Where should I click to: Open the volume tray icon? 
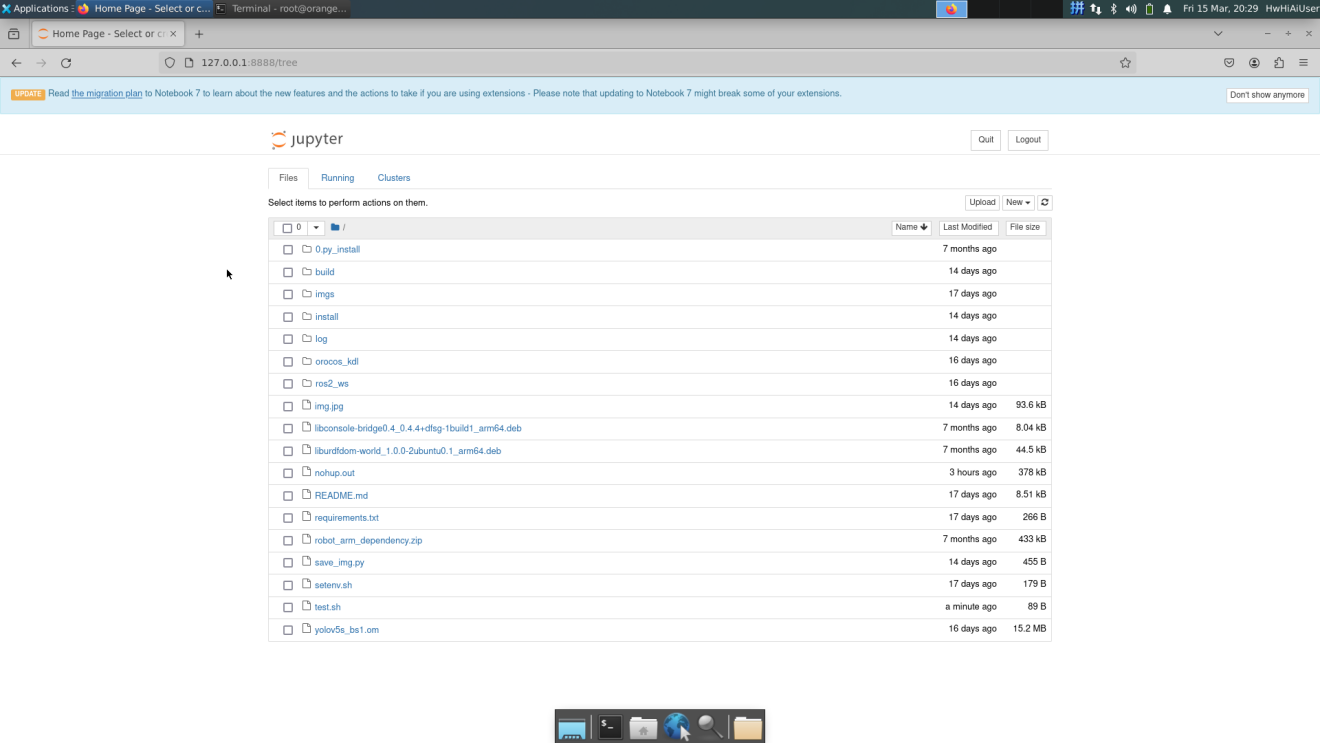[x=1131, y=9]
